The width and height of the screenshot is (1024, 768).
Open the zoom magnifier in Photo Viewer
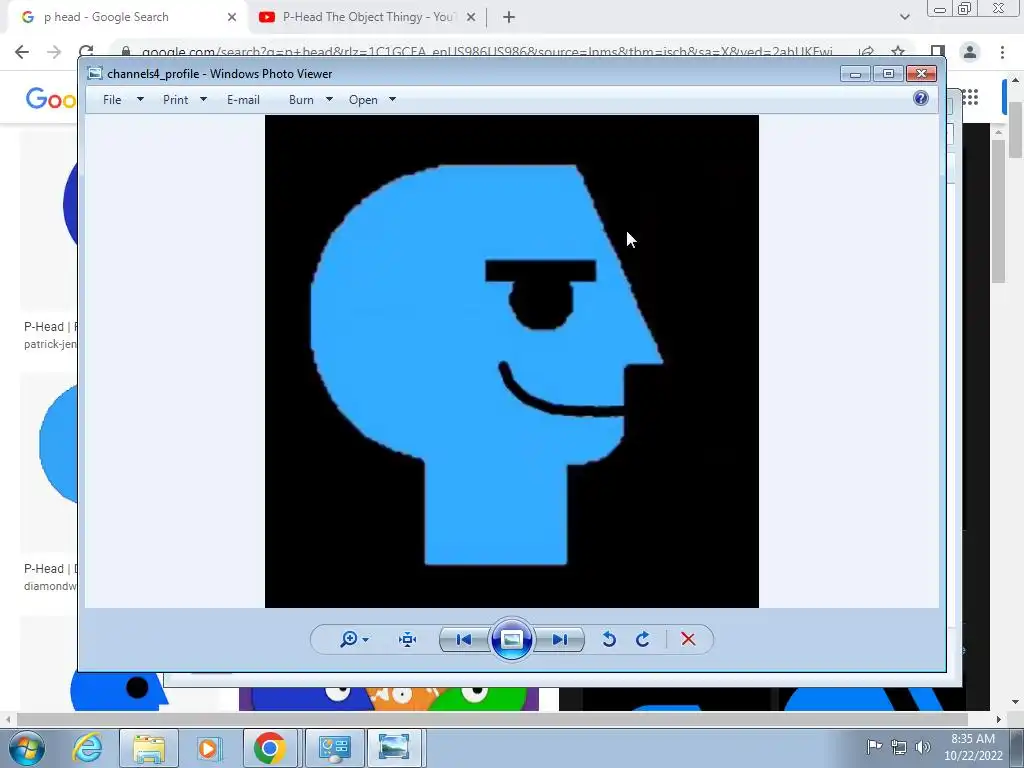pos(349,639)
